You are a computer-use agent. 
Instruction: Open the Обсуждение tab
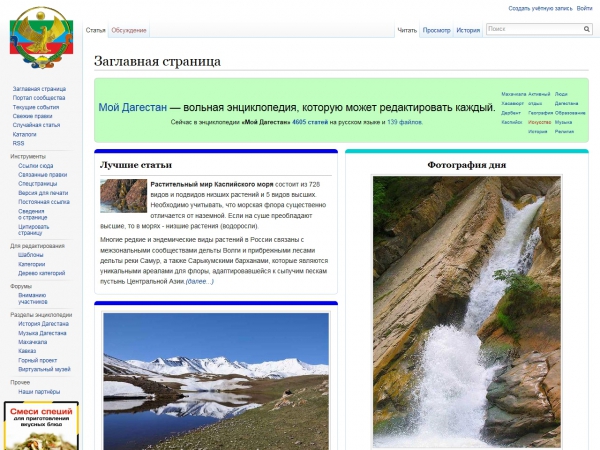tap(129, 30)
